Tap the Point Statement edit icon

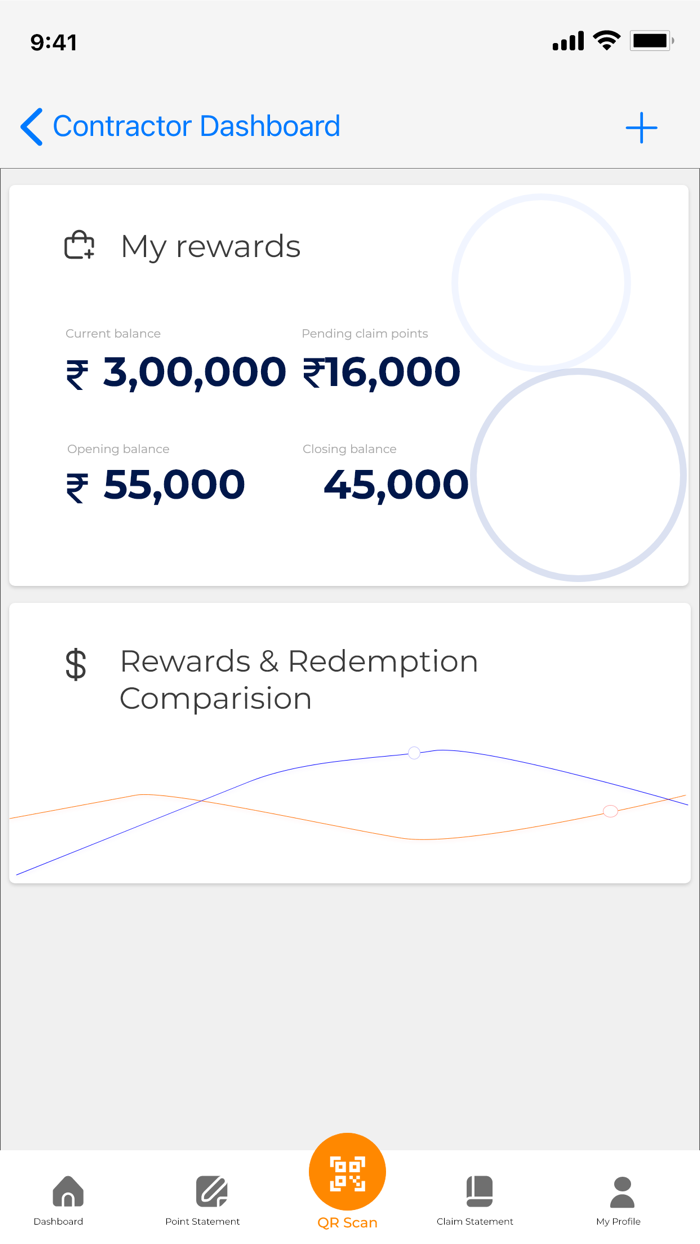tap(212, 1191)
